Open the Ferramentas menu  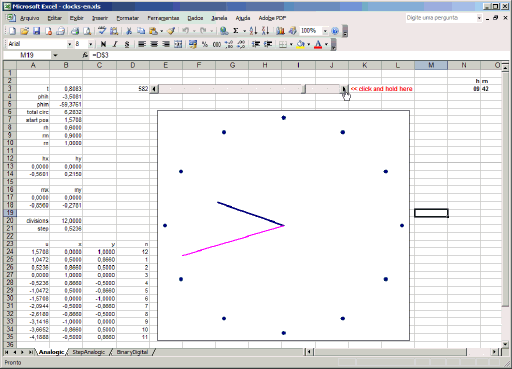tap(163, 18)
